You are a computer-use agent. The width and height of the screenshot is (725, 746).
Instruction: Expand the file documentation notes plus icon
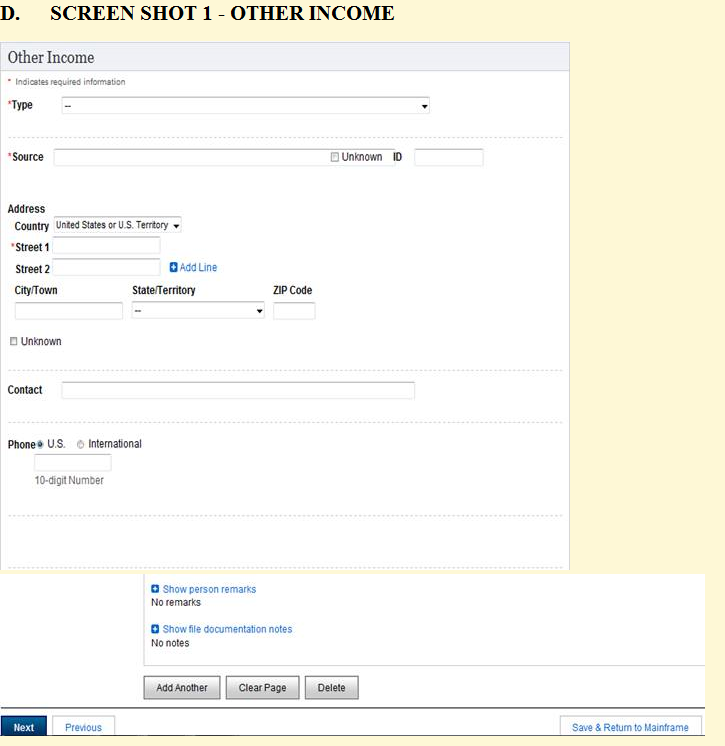155,629
